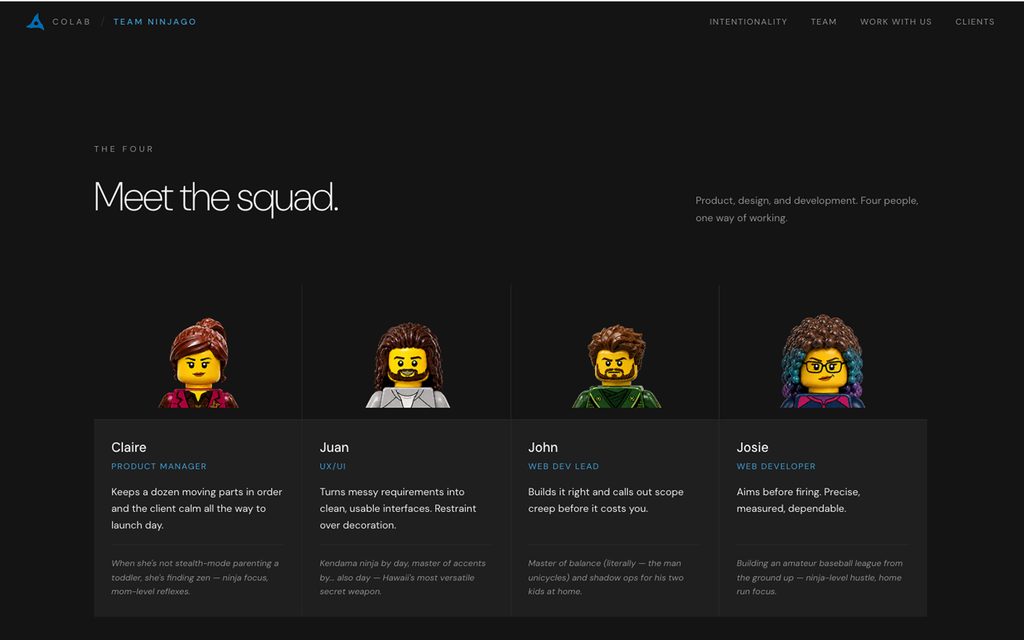Click Claire's LEGO avatar
Screen dimensions: 1024x640
(x=199, y=363)
